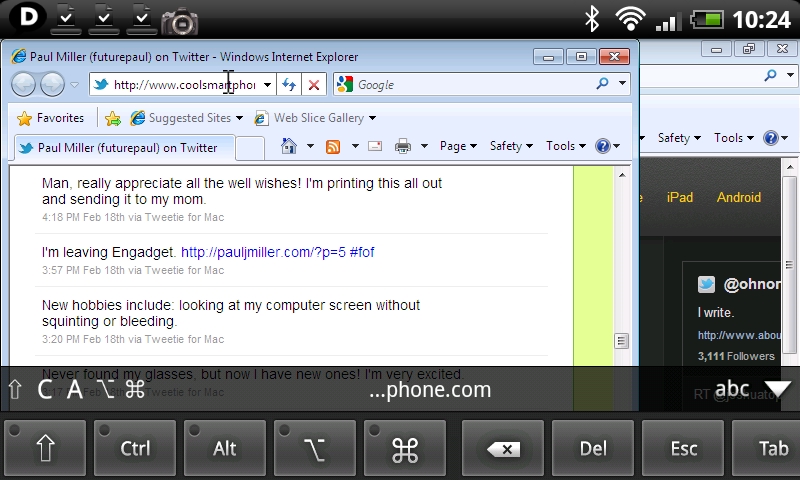The width and height of the screenshot is (800, 480).
Task: Stop loading with the red X icon
Action: (x=314, y=85)
